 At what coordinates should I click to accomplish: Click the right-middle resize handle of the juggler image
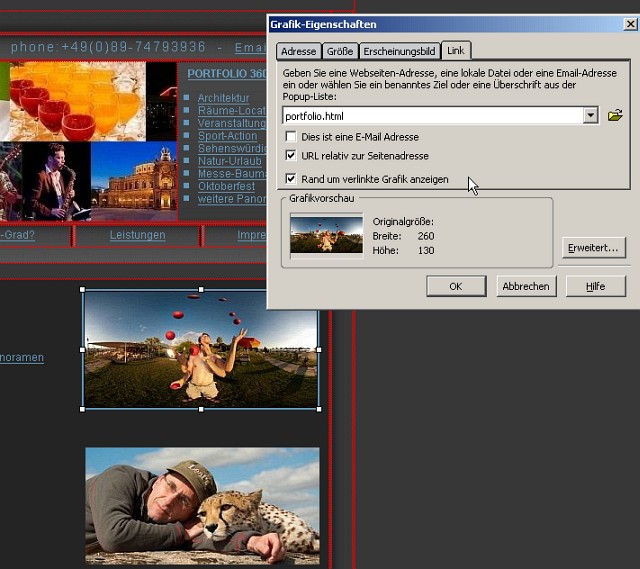[319, 349]
